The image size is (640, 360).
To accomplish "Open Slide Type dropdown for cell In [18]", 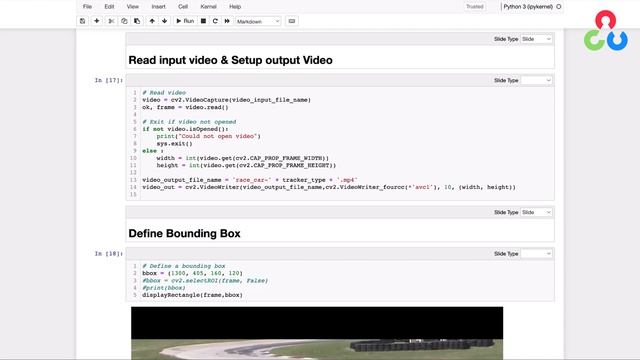I will (536, 254).
